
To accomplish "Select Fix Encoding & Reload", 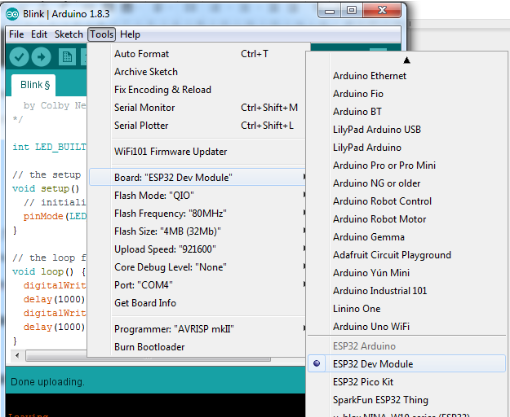I will [197, 90].
